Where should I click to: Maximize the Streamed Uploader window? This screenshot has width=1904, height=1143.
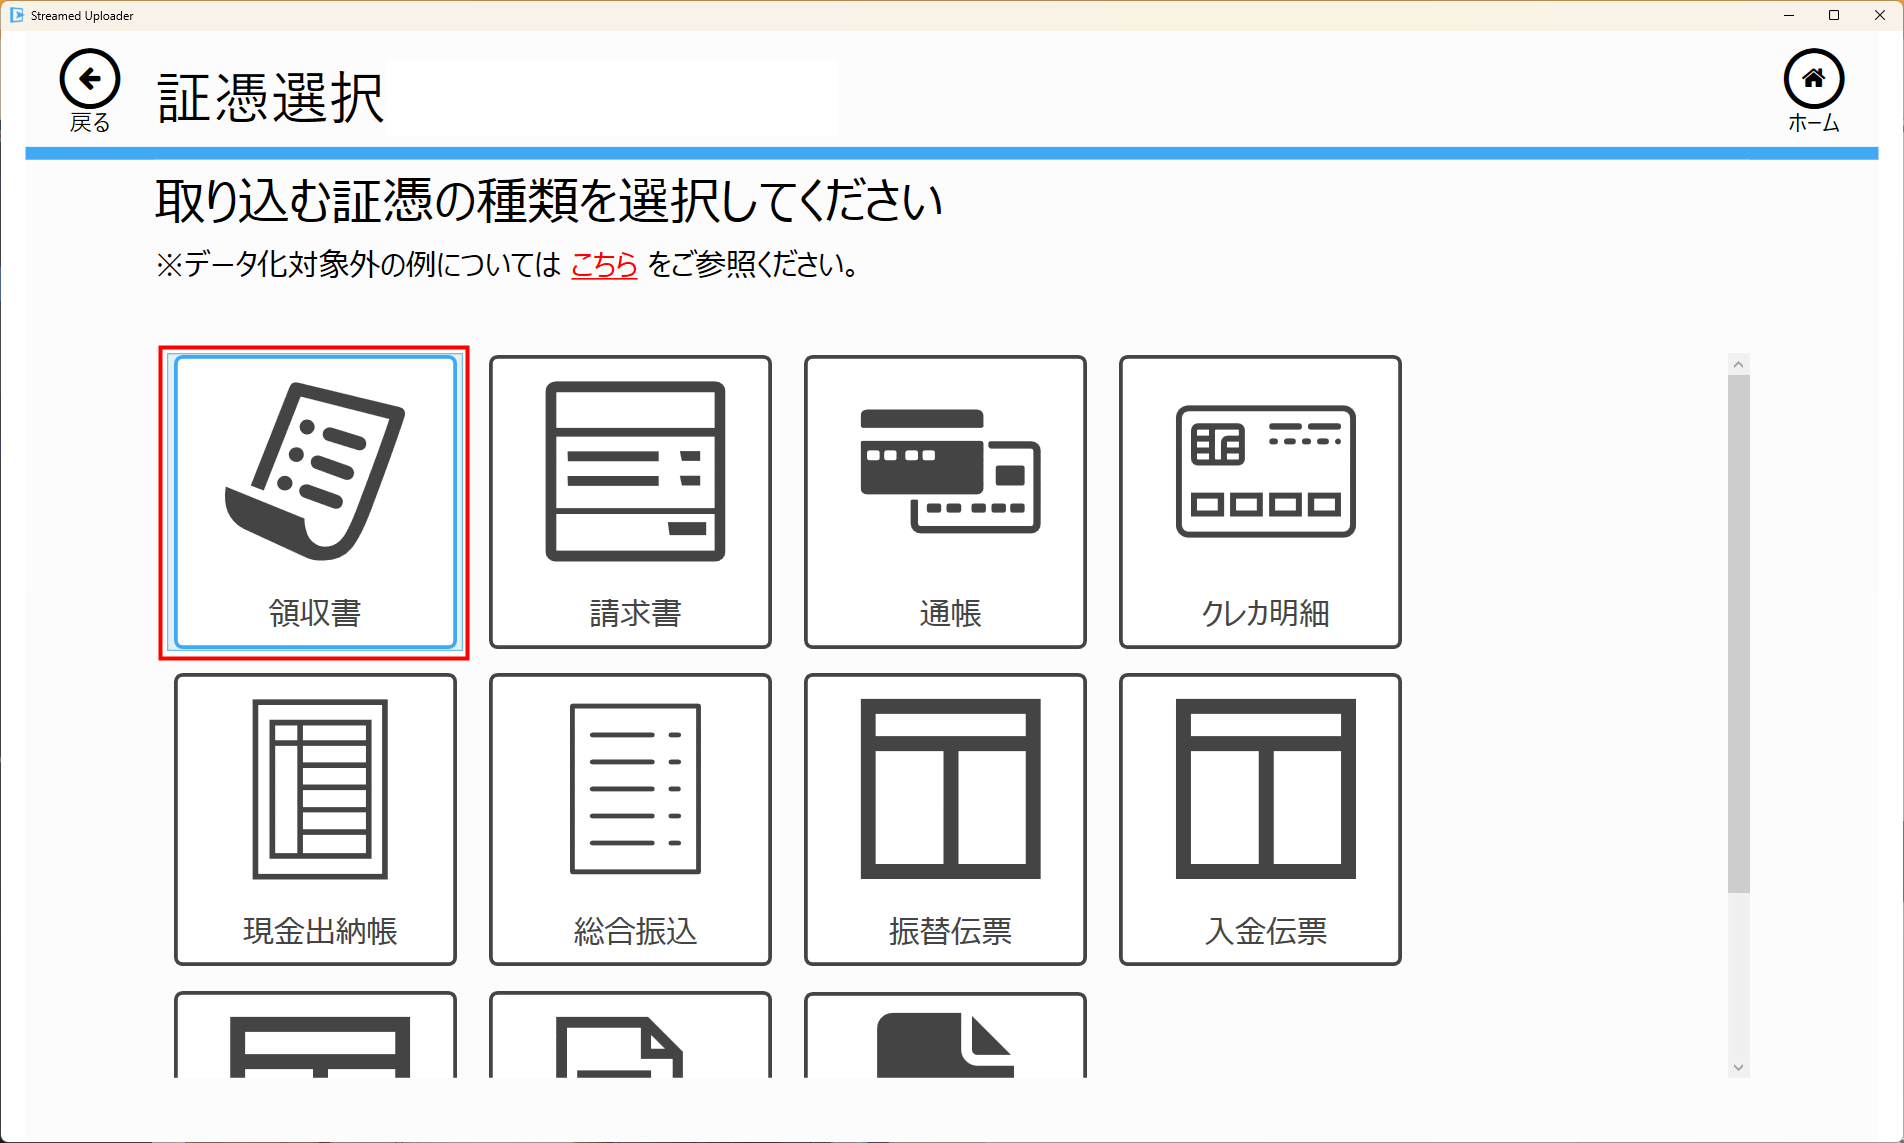point(1833,15)
